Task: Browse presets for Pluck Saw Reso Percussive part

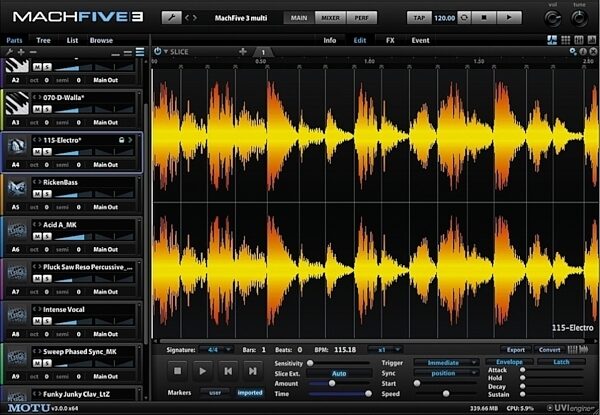Action: [x=37, y=267]
